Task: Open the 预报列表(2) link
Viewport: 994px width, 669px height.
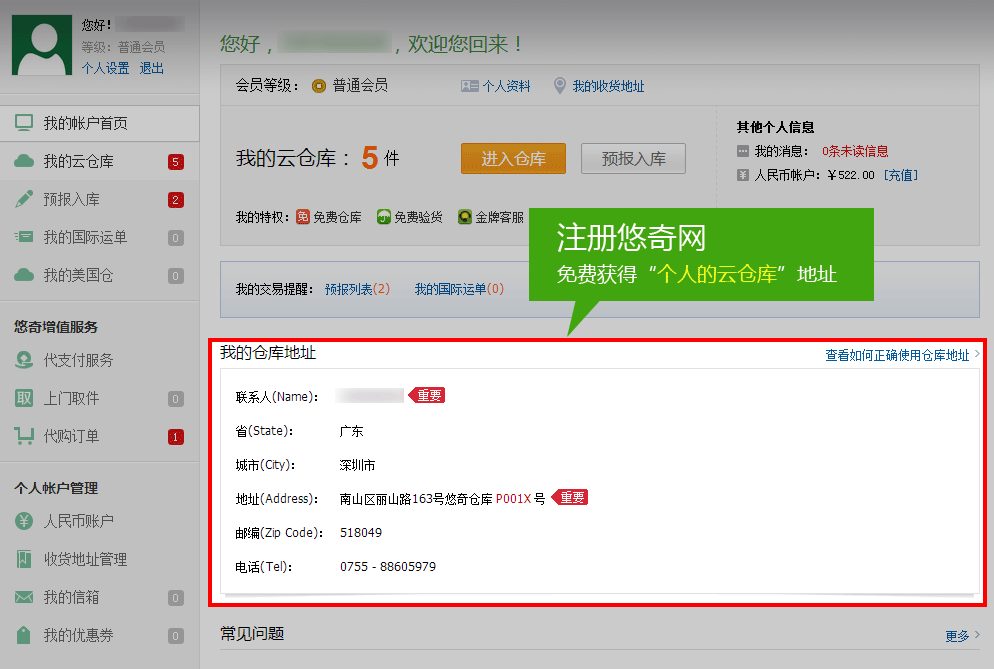Action: coord(358,289)
